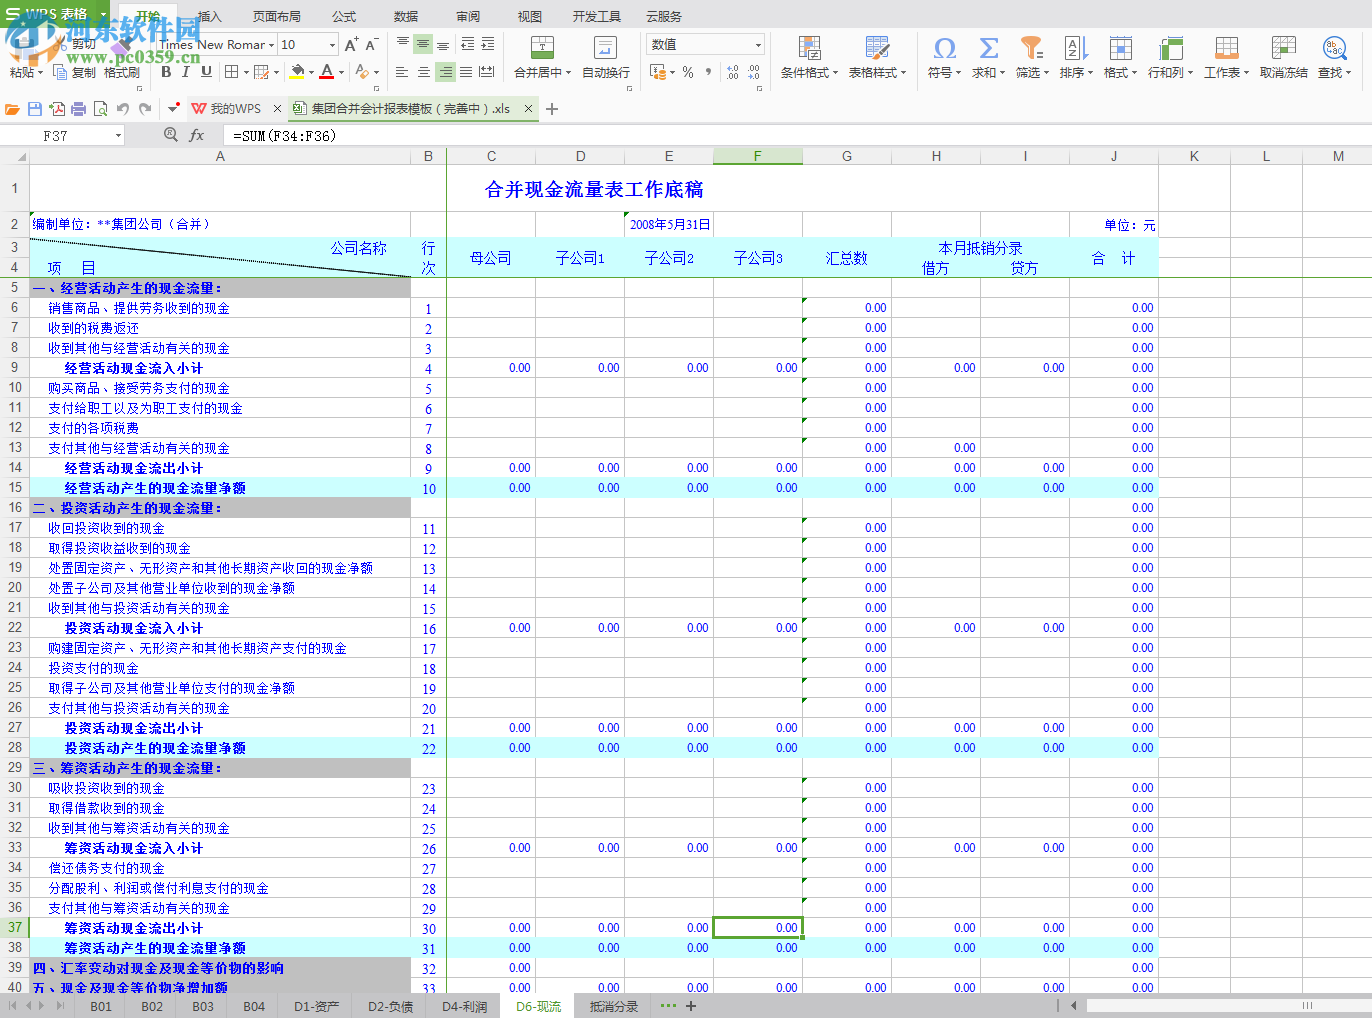The height and width of the screenshot is (1018, 1372).
Task: Open the number format dropdown (数值)
Action: point(758,45)
